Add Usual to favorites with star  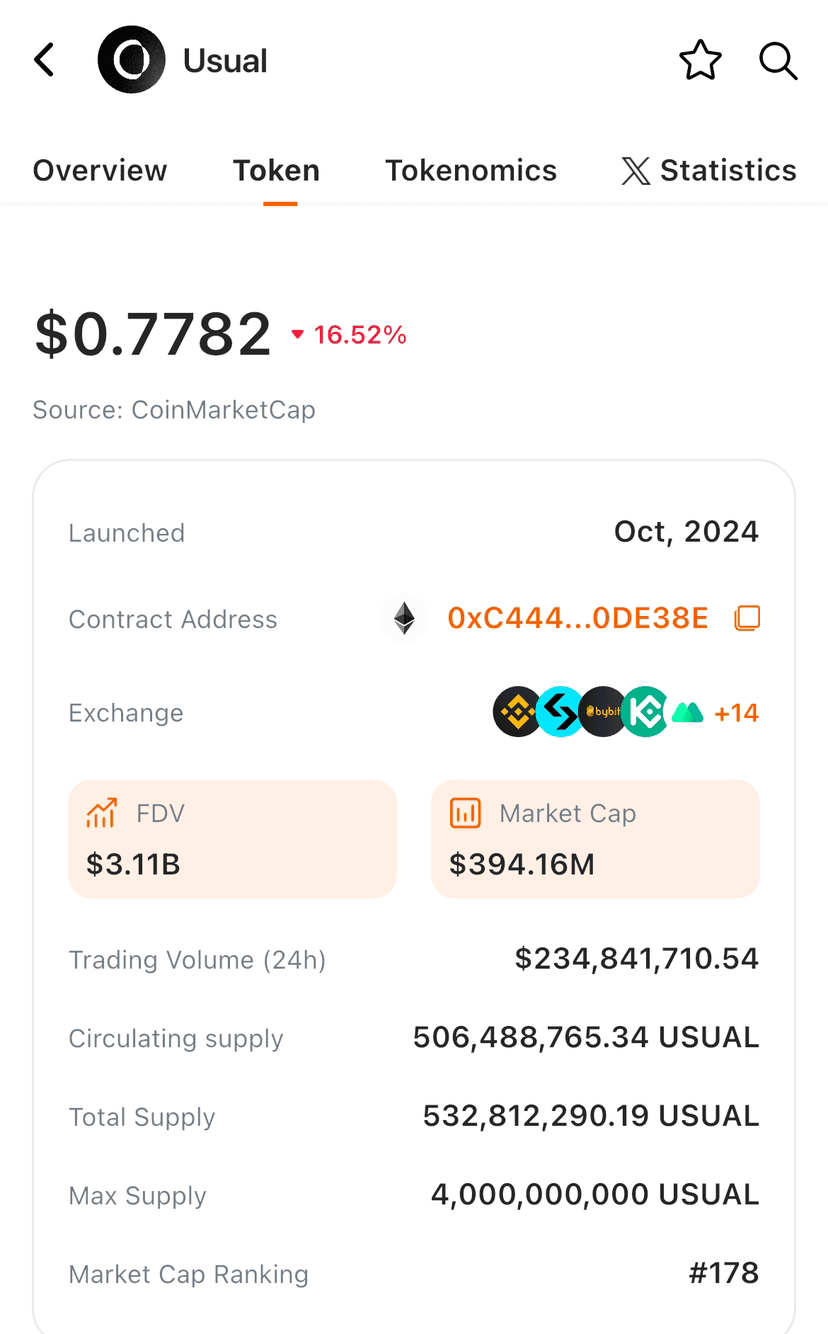tap(700, 61)
